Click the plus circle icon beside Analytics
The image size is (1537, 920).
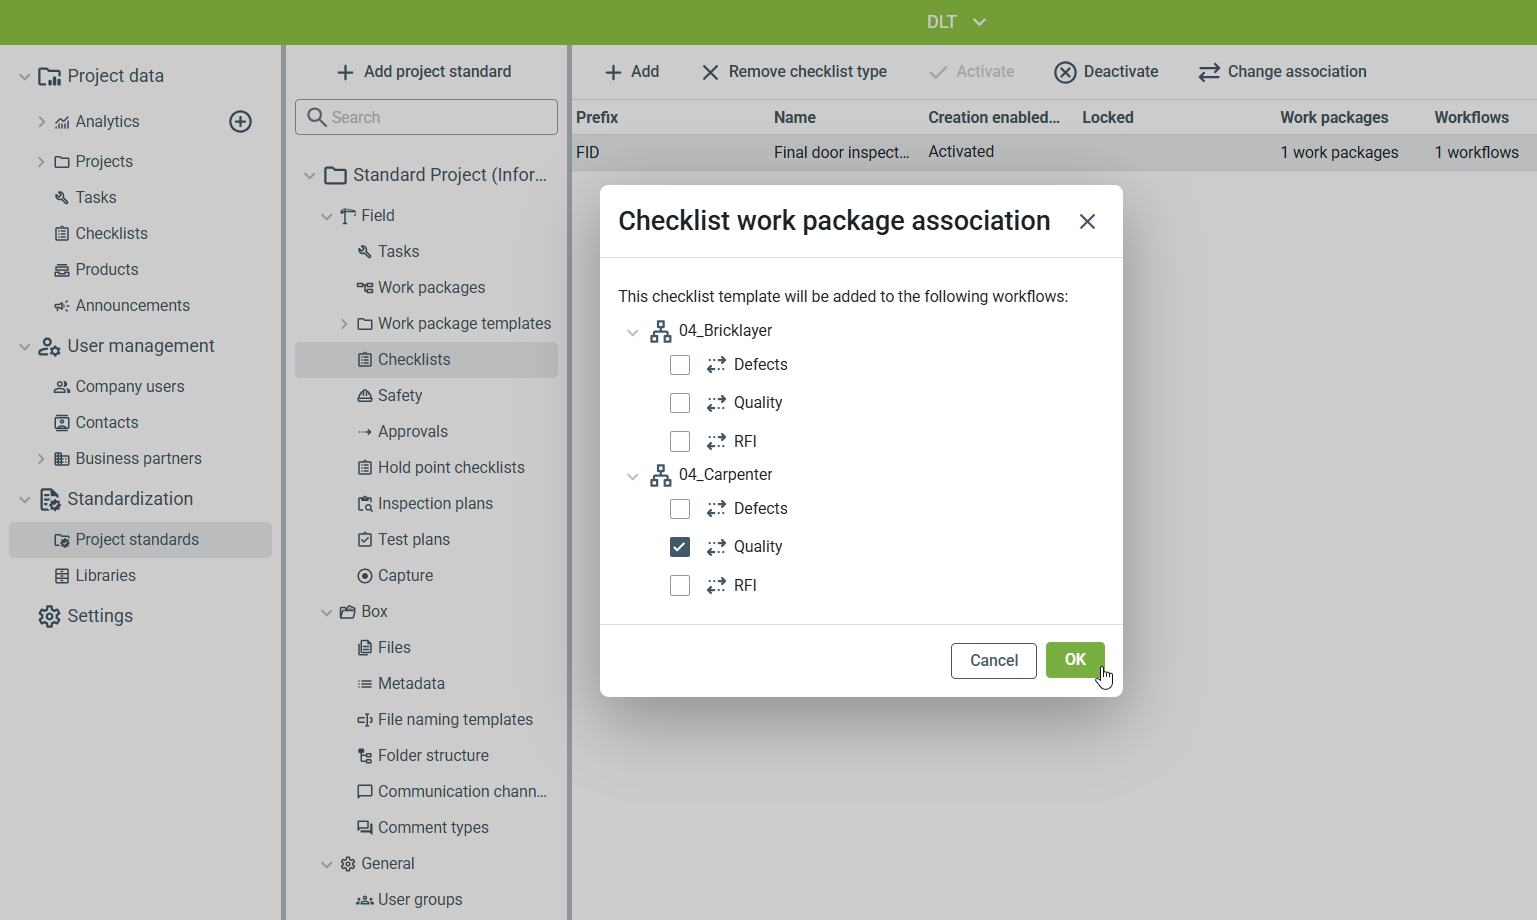pyautogui.click(x=240, y=122)
